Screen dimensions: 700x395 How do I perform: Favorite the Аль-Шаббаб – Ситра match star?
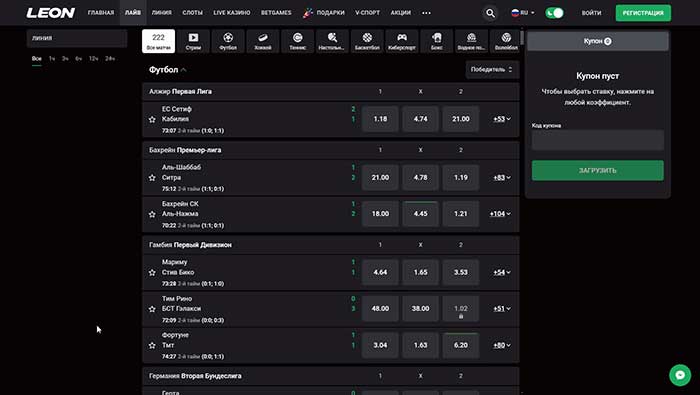tap(152, 178)
